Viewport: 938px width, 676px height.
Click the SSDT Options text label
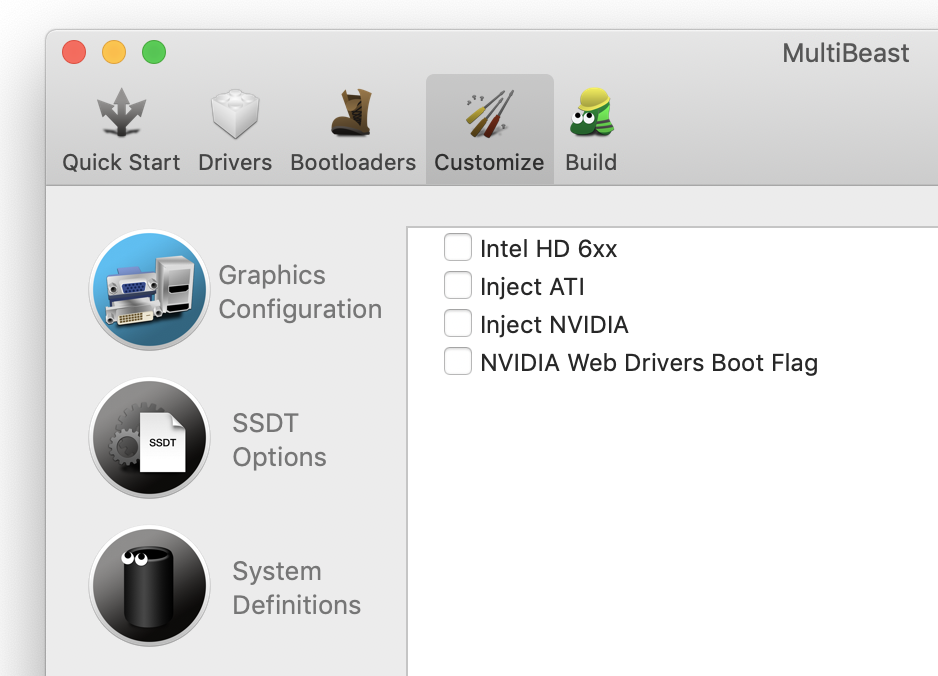point(279,440)
